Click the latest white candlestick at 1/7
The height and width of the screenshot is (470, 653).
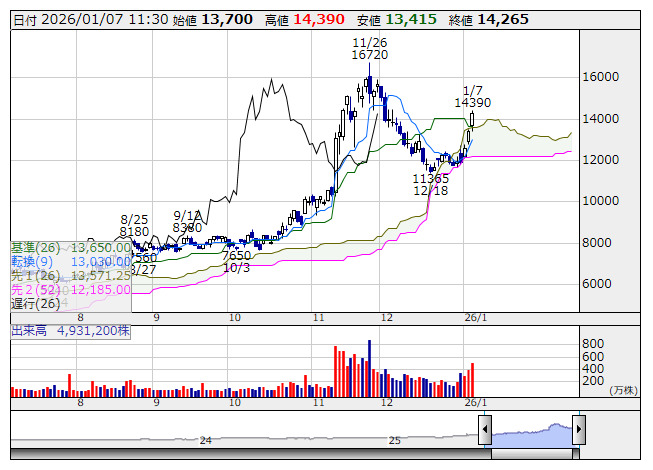point(472,119)
